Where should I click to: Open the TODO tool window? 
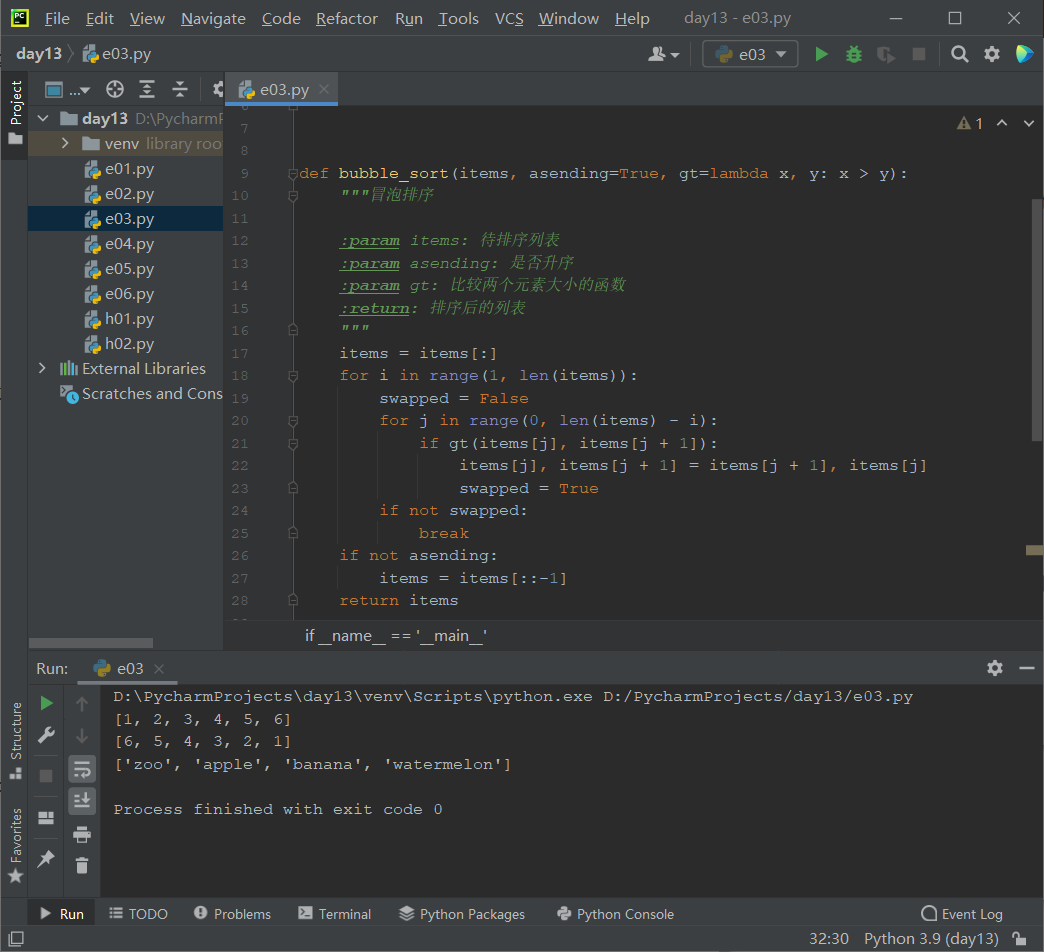(138, 914)
